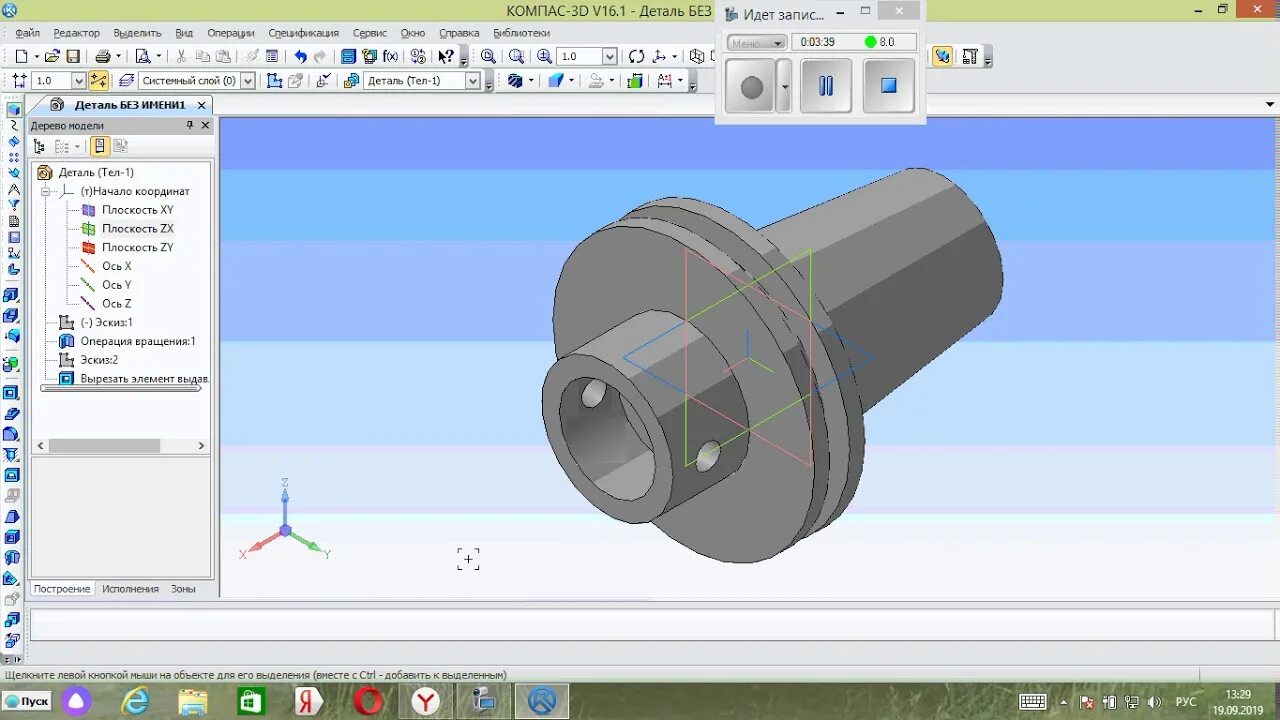Open Opera browser from taskbar
Screen dimensions: 1280x720
(x=368, y=701)
